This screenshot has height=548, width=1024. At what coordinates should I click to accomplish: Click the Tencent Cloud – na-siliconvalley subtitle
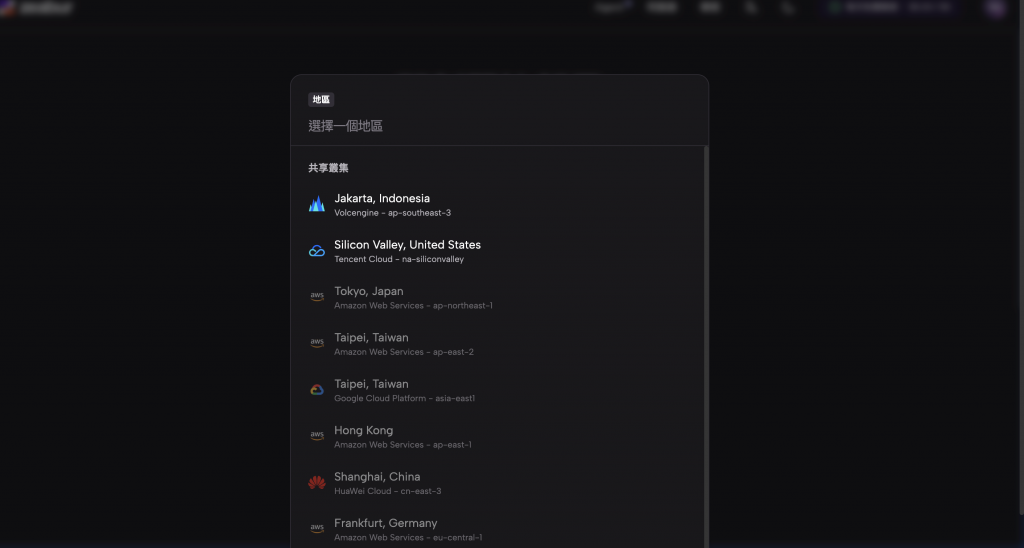coord(399,259)
